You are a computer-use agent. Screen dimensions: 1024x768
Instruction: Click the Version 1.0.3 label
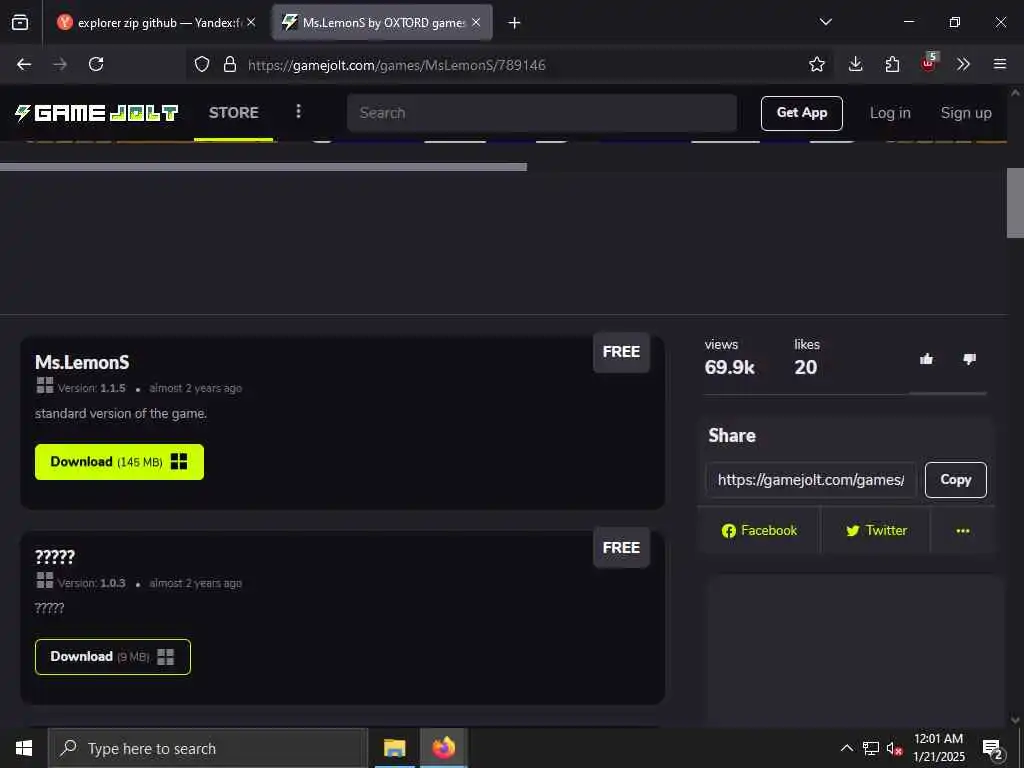91,583
